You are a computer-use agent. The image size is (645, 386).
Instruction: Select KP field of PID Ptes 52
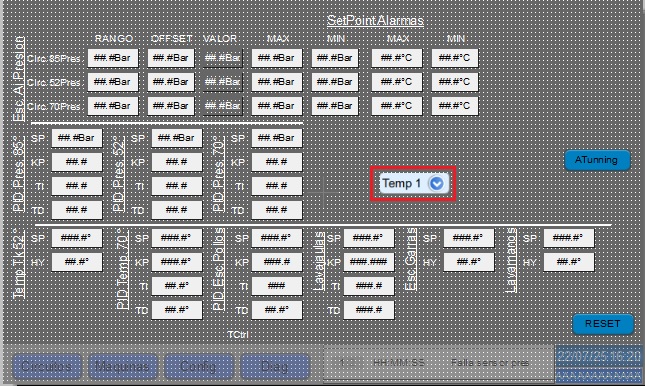(176, 162)
